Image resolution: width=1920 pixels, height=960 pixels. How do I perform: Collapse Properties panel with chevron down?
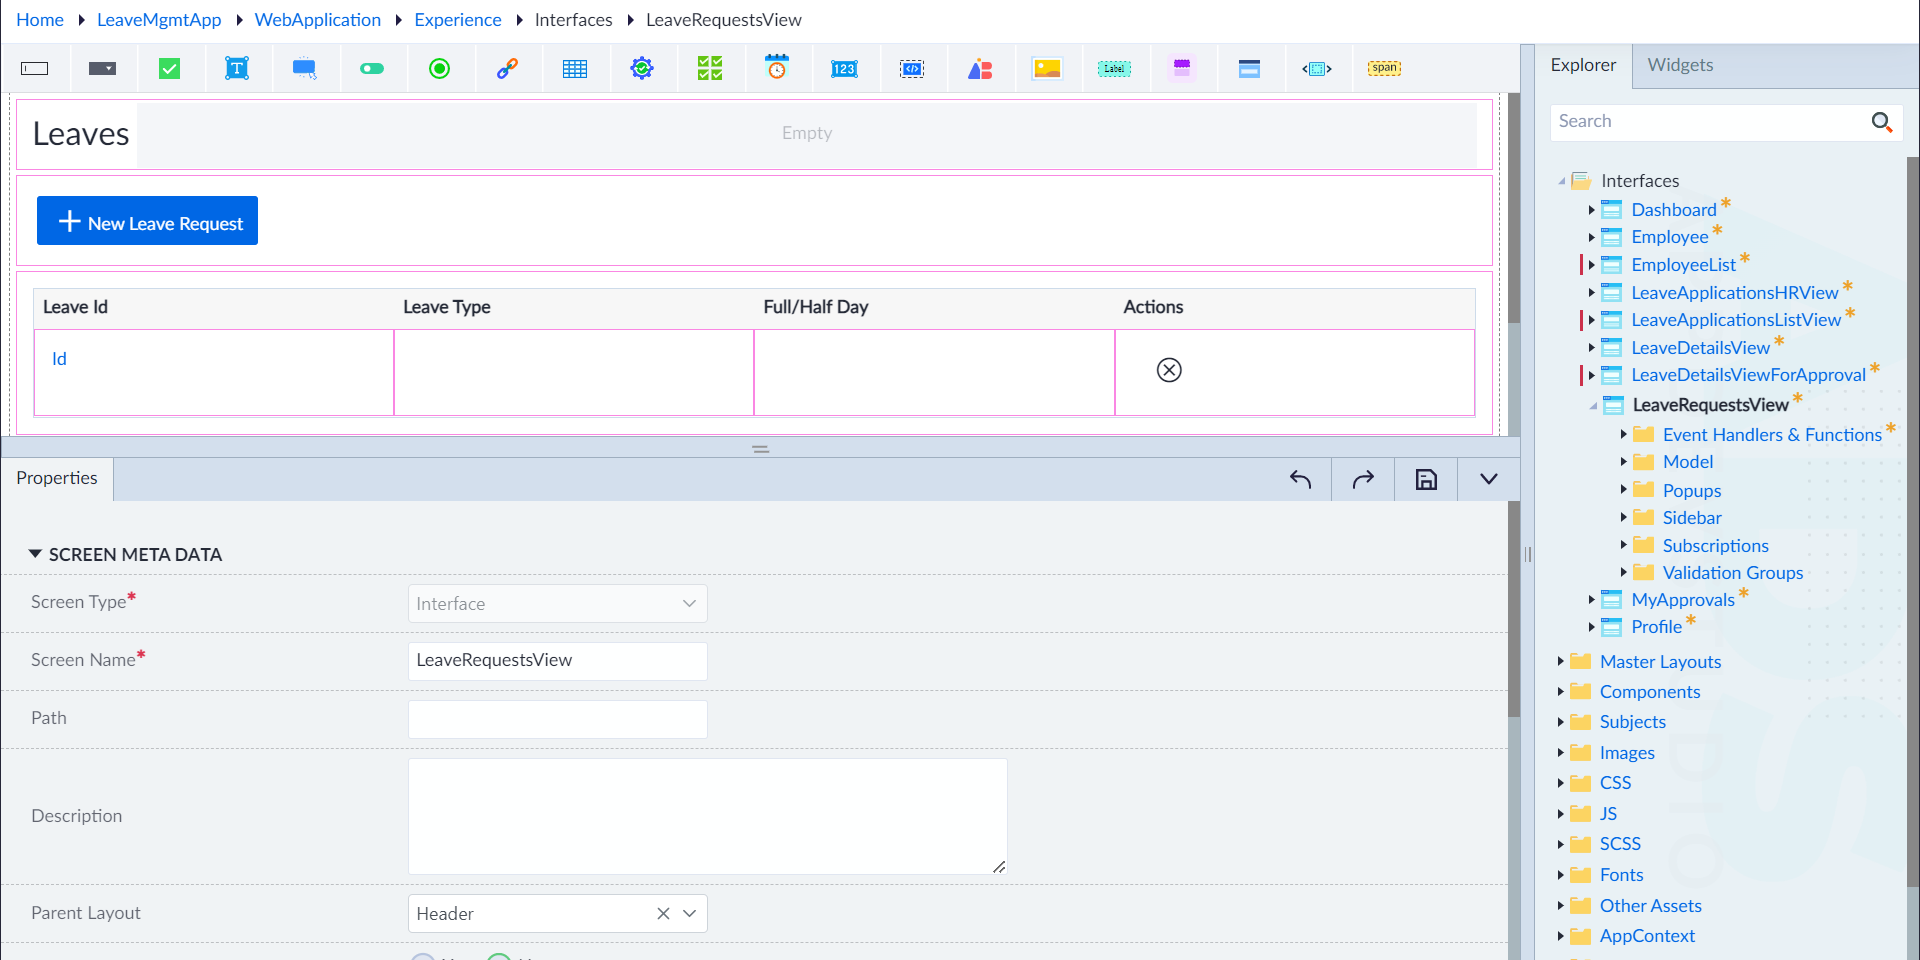(x=1489, y=479)
